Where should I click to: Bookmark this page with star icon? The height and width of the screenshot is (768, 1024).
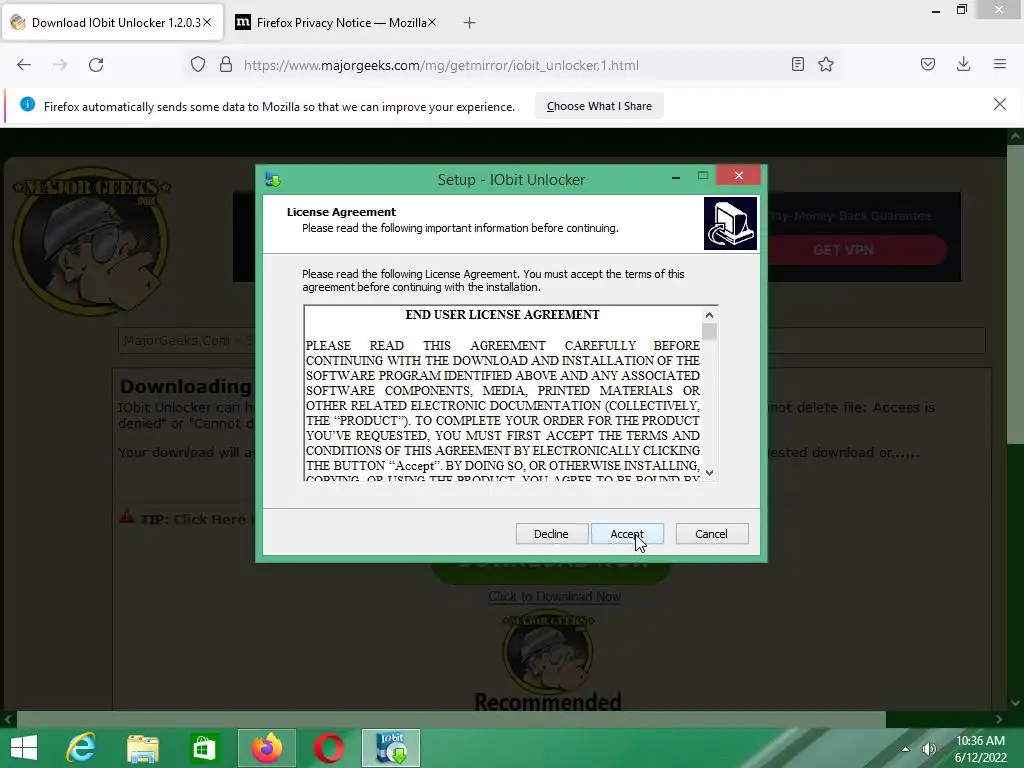pyautogui.click(x=826, y=64)
